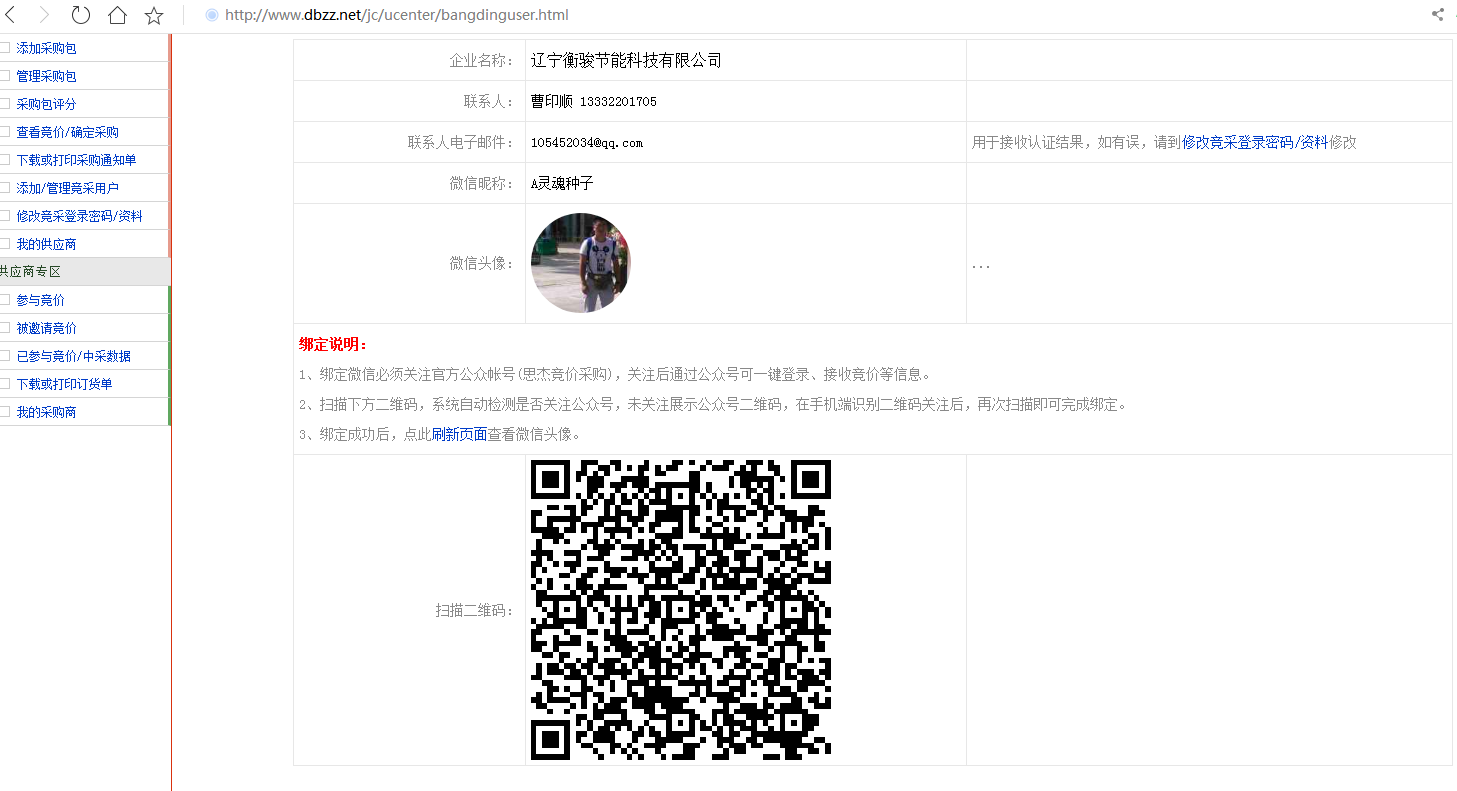Select the dbzz.net URL in the address bar
Viewport: 1457px width, 791px height.
click(397, 15)
